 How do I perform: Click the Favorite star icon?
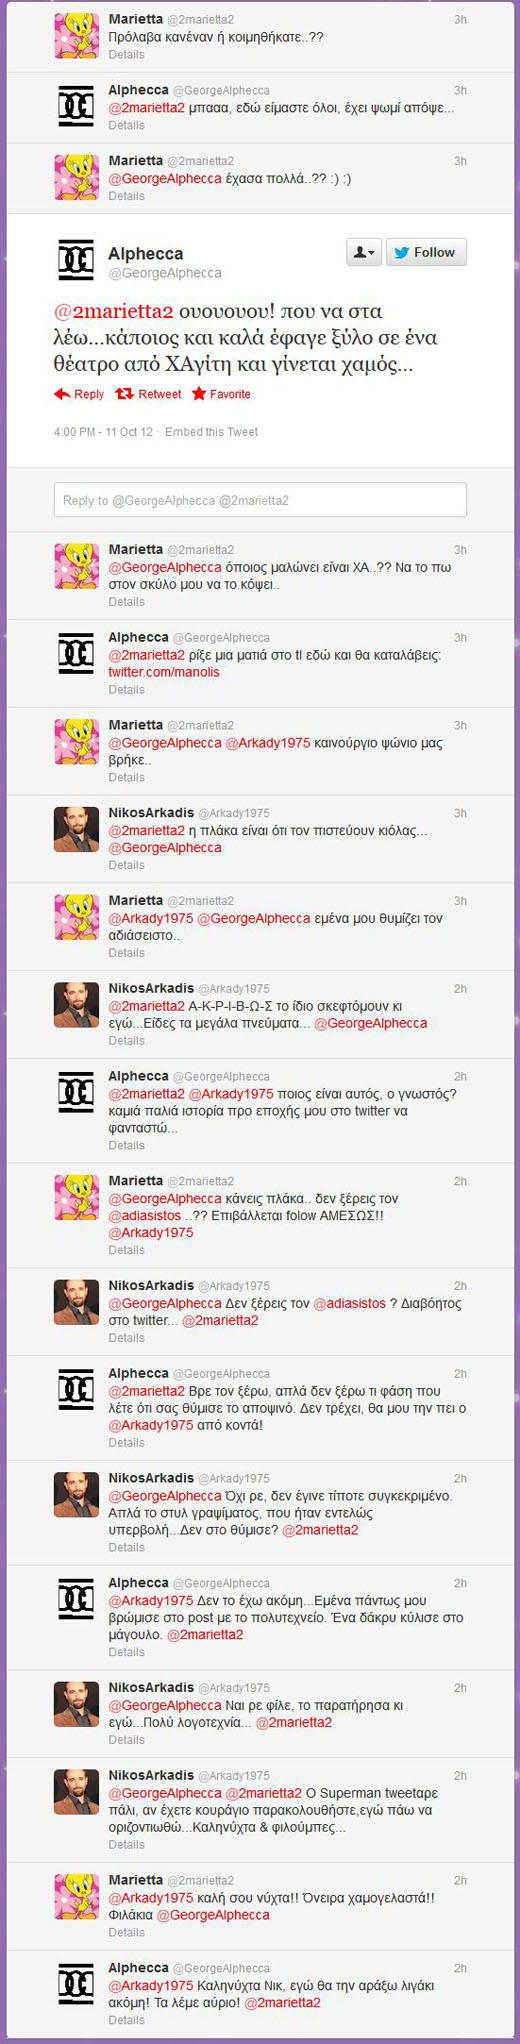(199, 394)
